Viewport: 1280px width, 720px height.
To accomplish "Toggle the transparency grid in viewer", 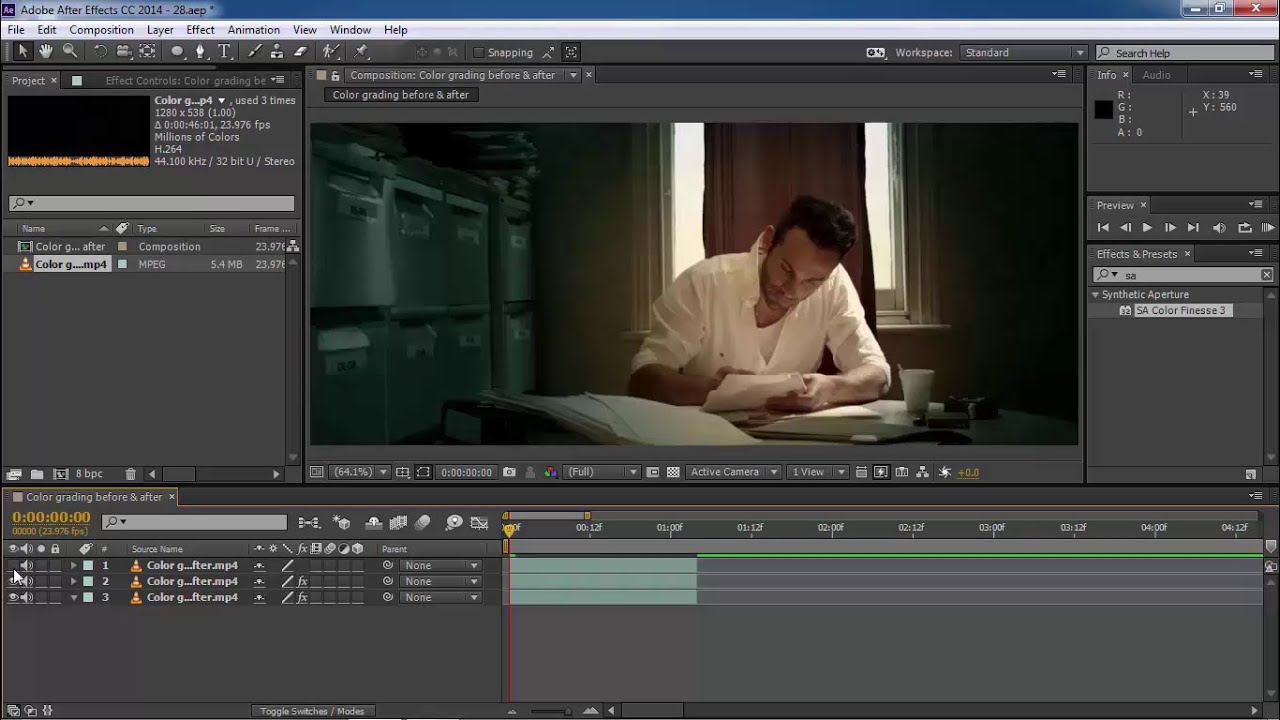I will click(x=673, y=472).
